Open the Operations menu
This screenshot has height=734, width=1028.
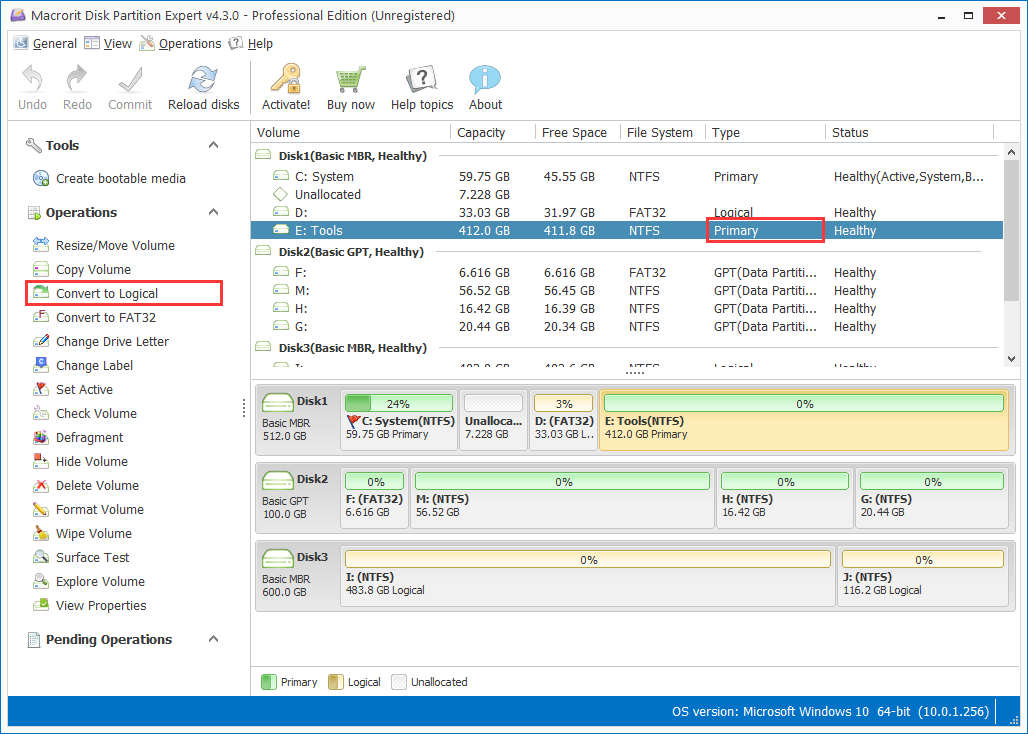tap(180, 43)
